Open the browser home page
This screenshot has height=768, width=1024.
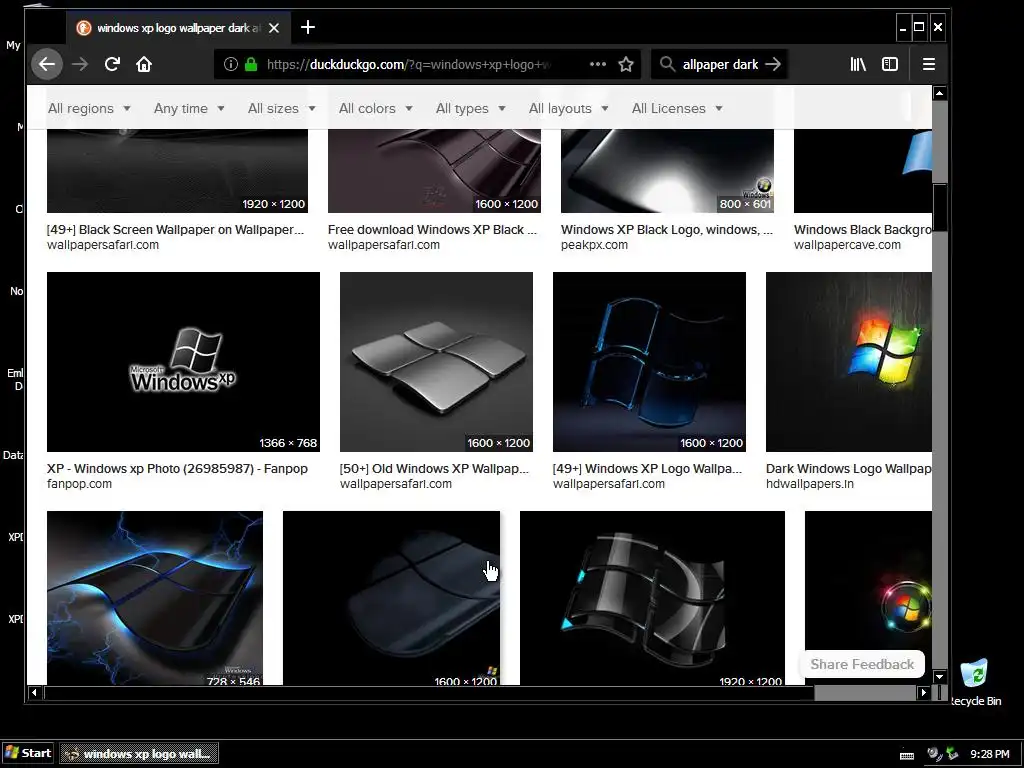pyautogui.click(x=144, y=64)
